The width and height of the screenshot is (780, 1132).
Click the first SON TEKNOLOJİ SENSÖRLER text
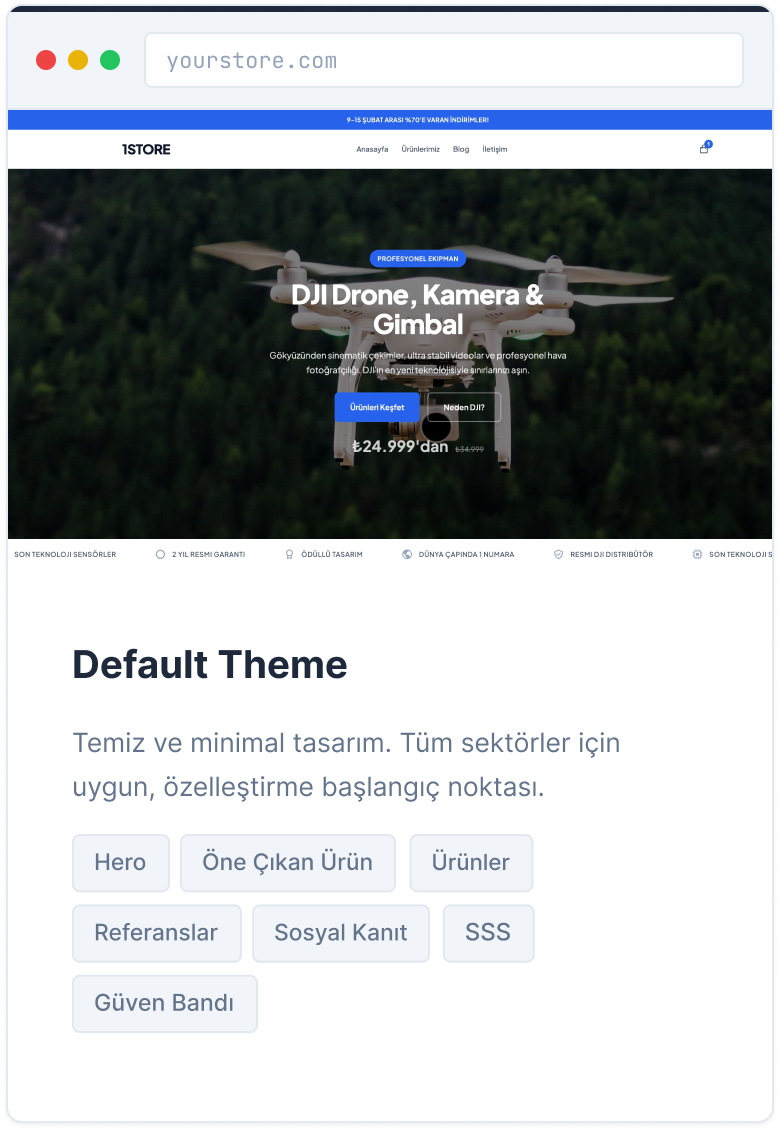[65, 554]
